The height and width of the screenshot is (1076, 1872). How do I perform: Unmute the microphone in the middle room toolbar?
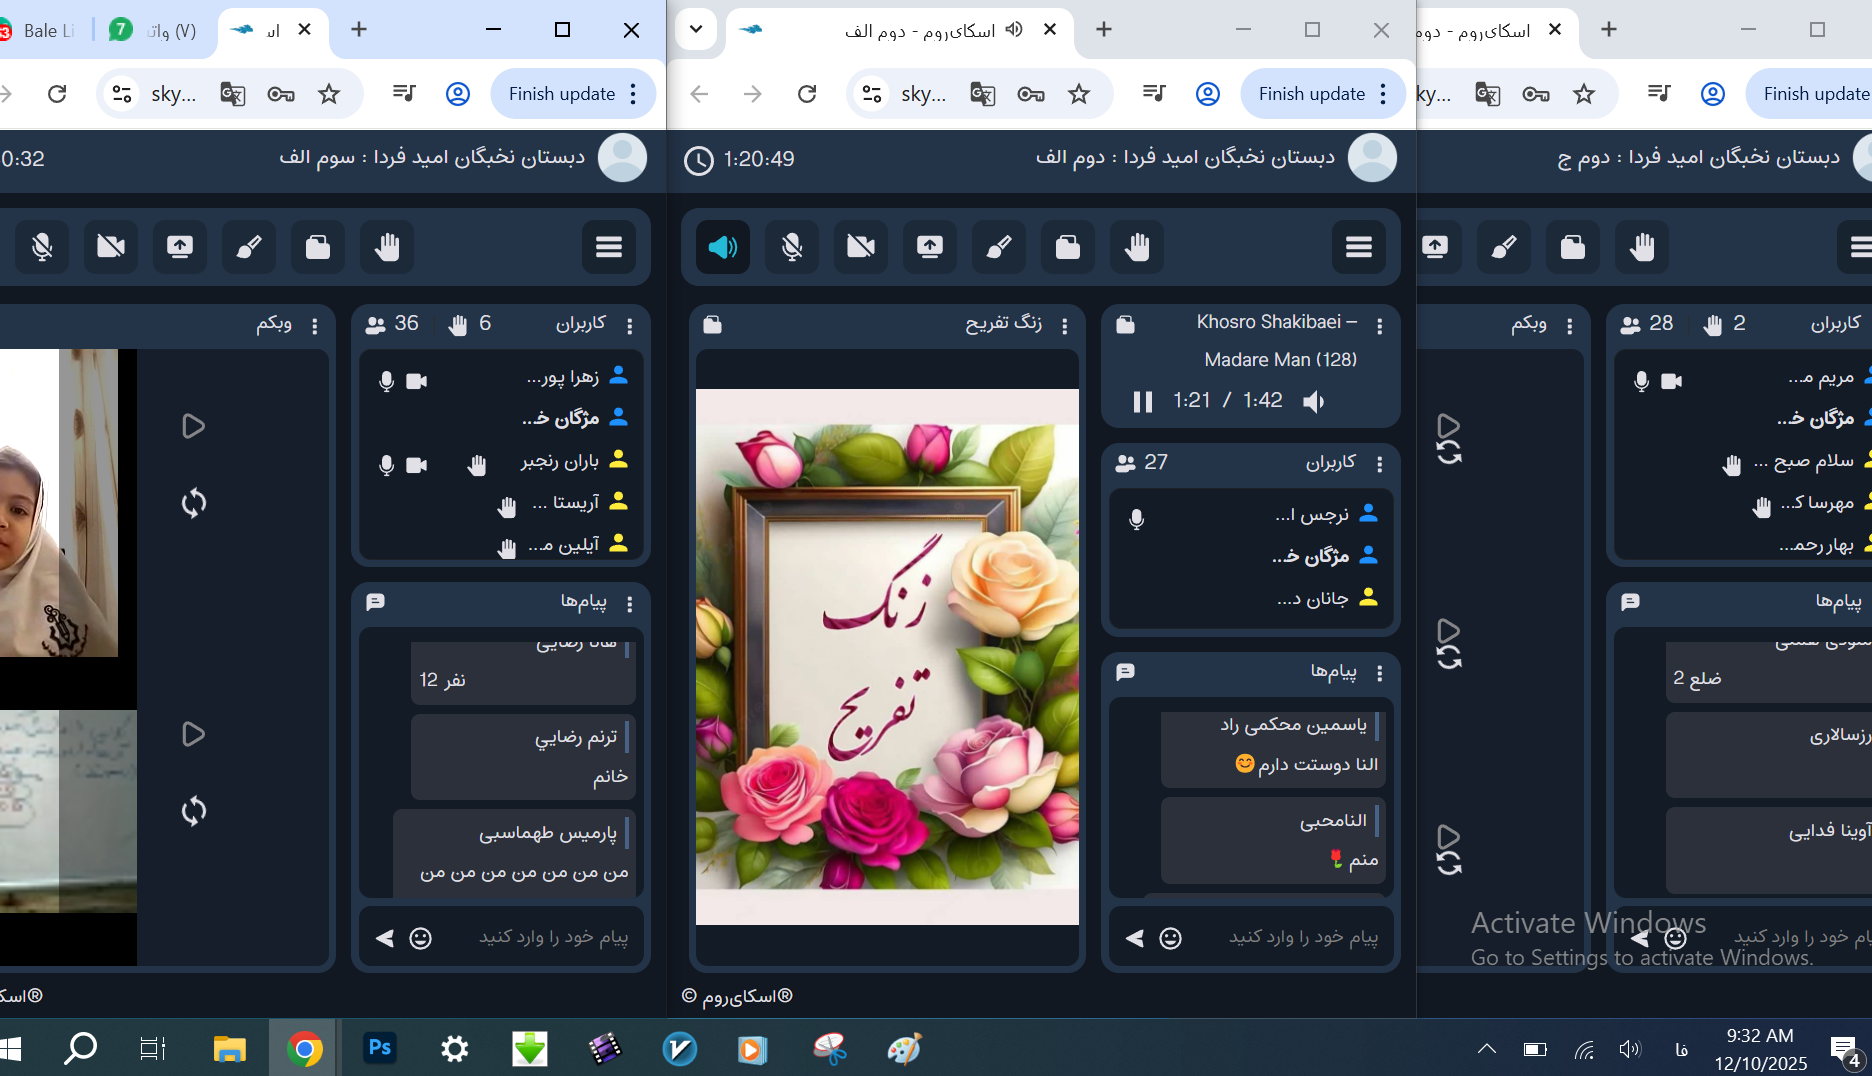pyautogui.click(x=791, y=247)
